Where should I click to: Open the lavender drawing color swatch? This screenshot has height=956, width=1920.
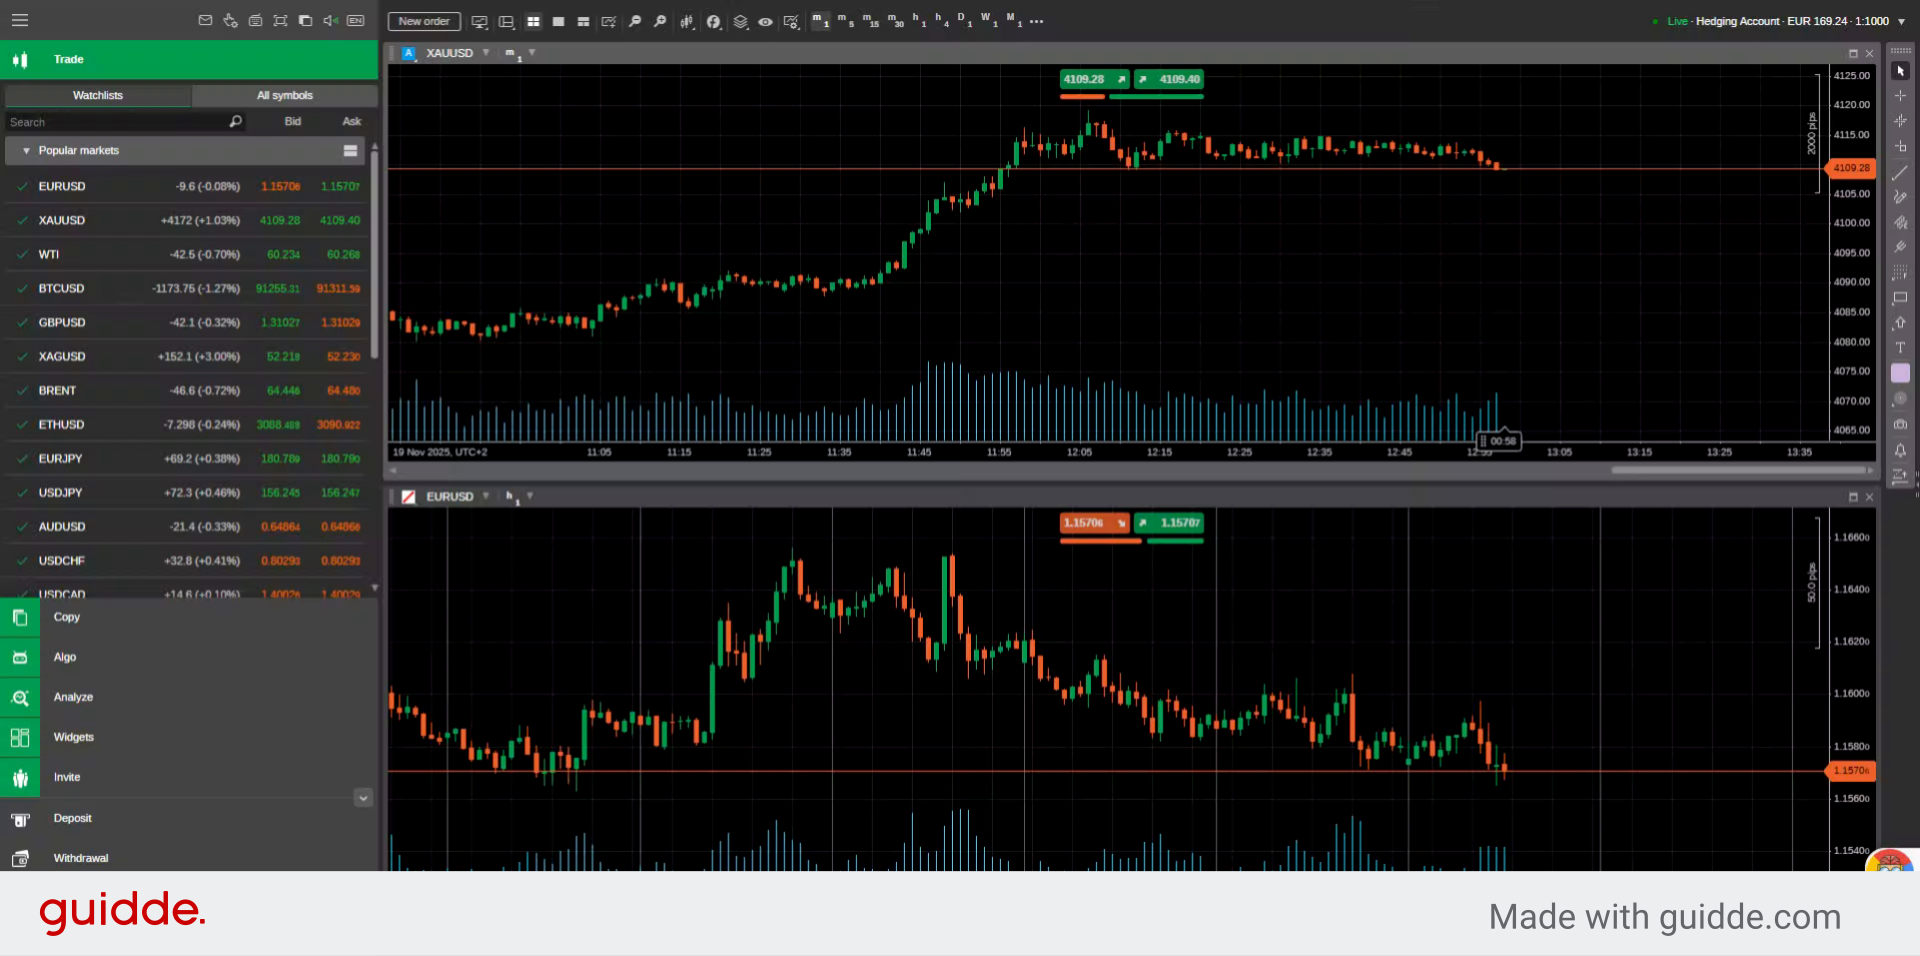tap(1900, 373)
